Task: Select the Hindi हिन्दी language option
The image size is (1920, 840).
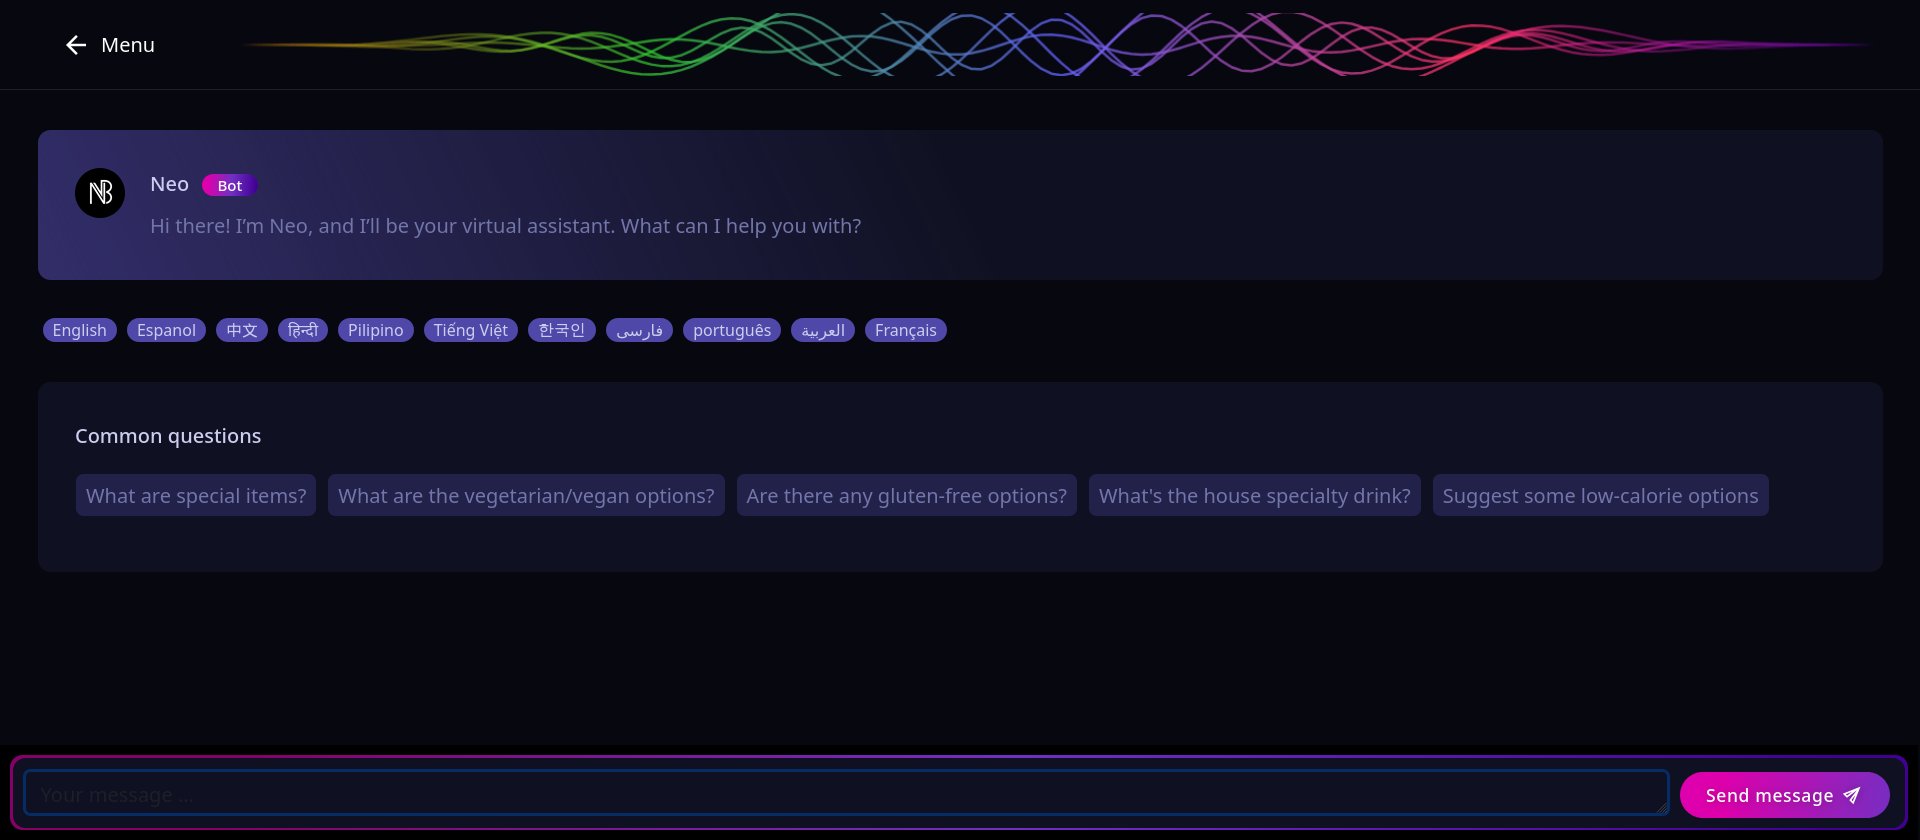Action: 303,330
